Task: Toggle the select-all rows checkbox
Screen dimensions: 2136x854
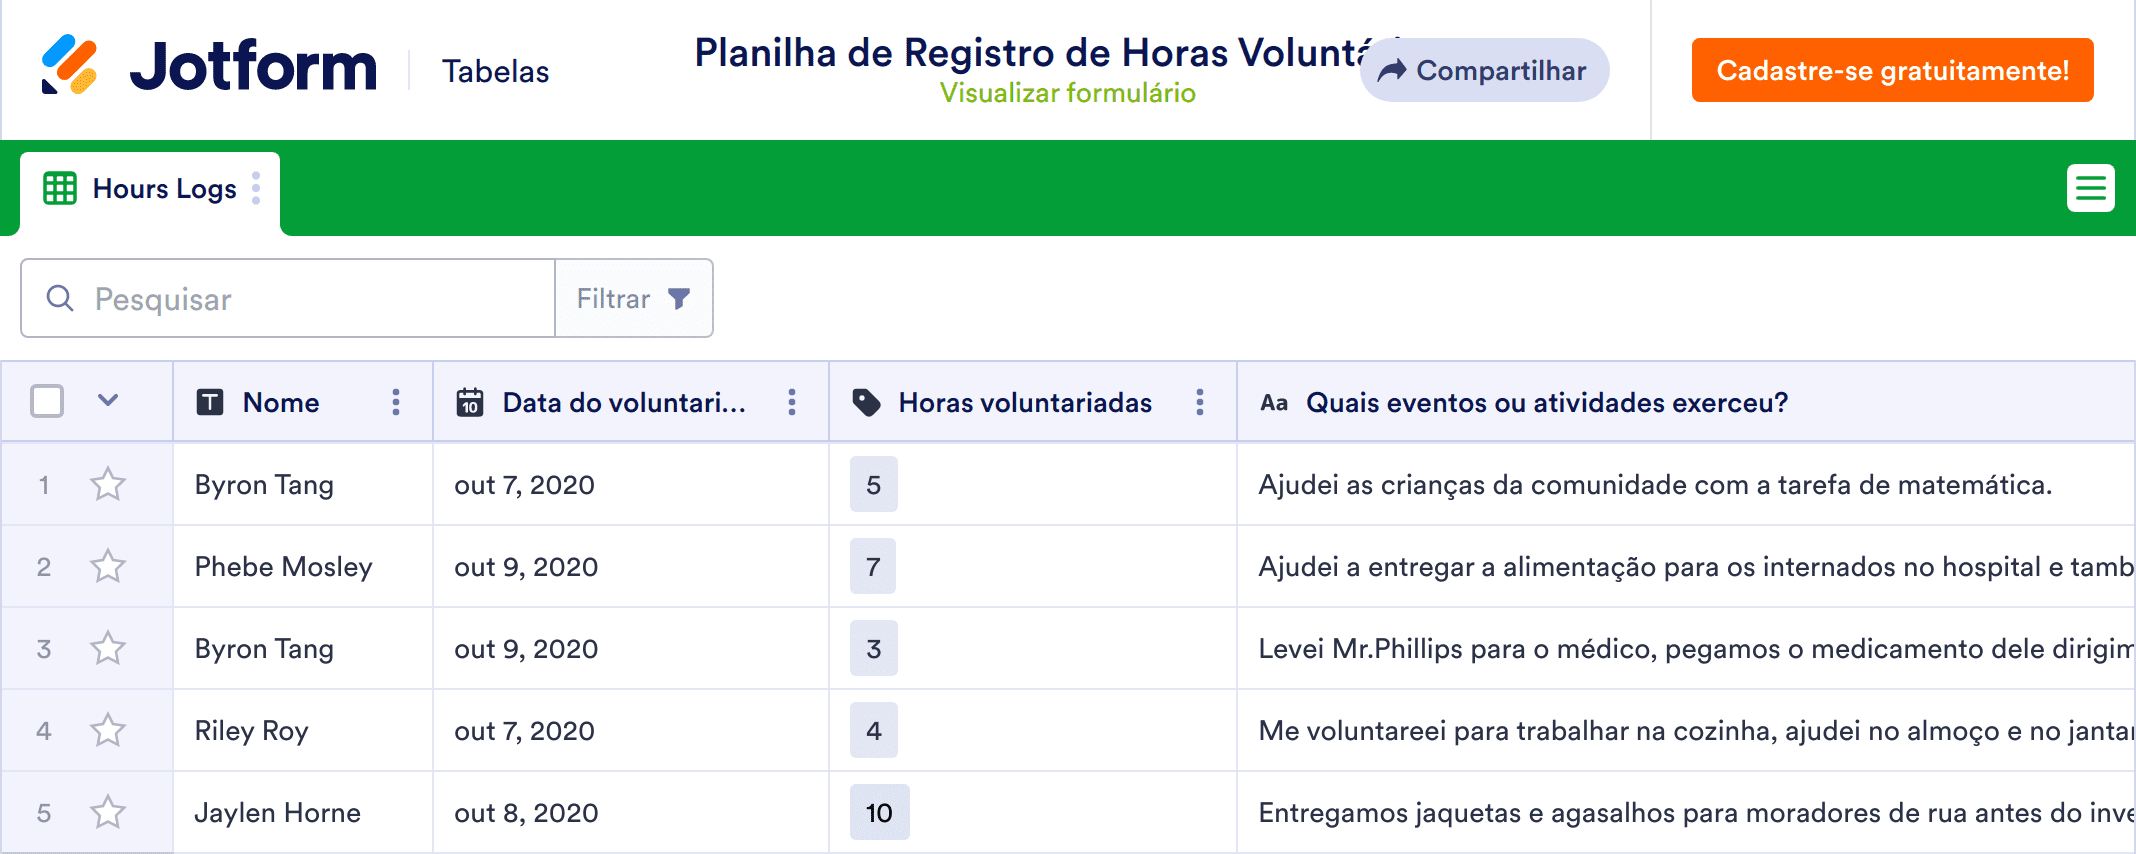Action: 47,401
